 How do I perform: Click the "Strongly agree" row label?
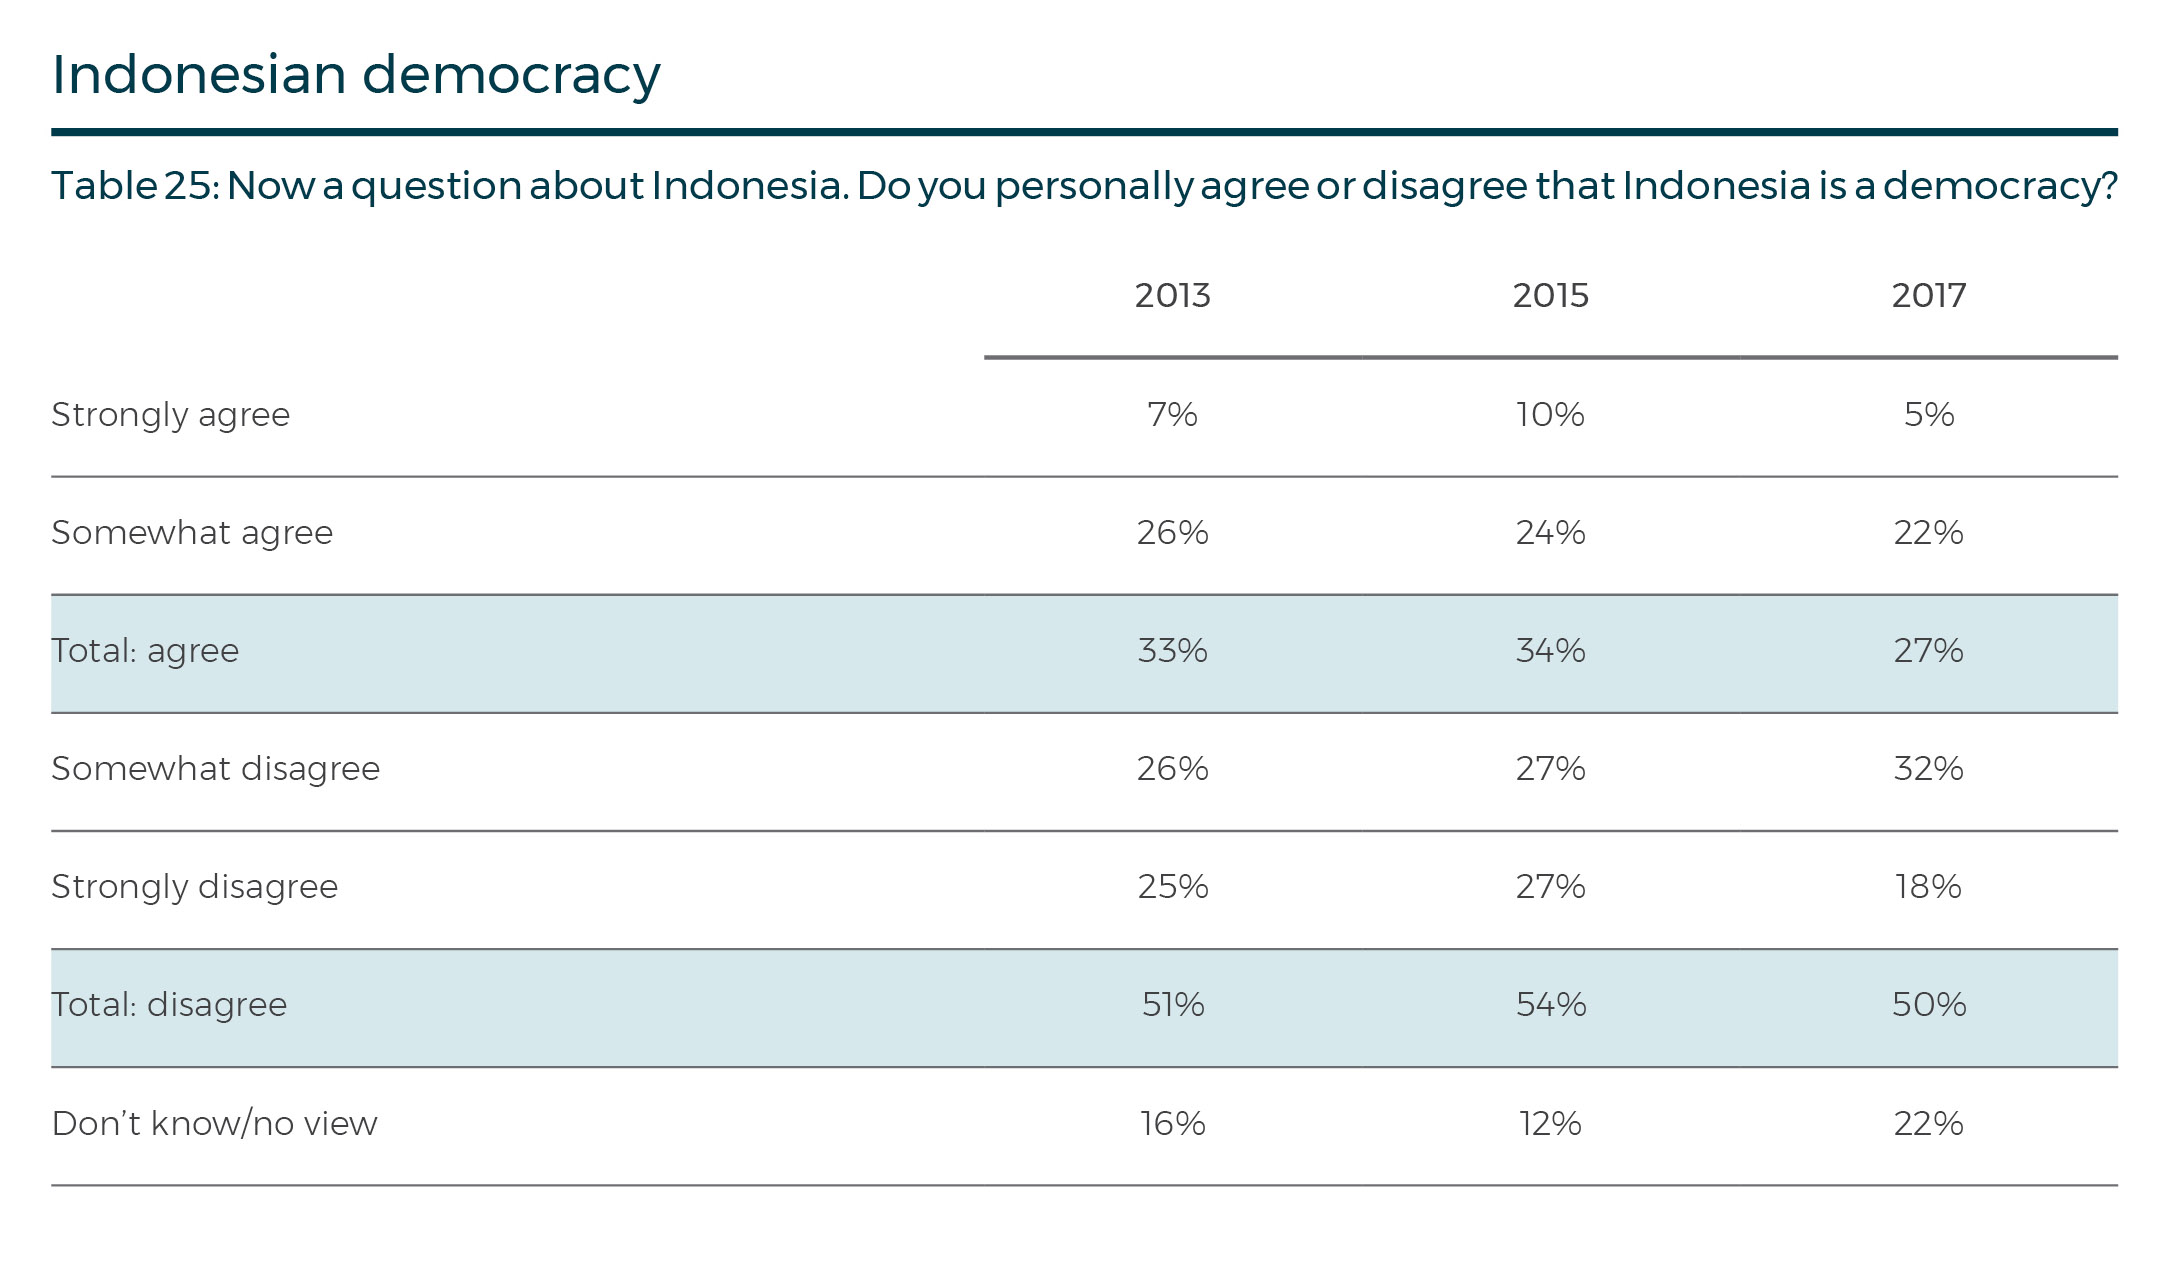(171, 415)
